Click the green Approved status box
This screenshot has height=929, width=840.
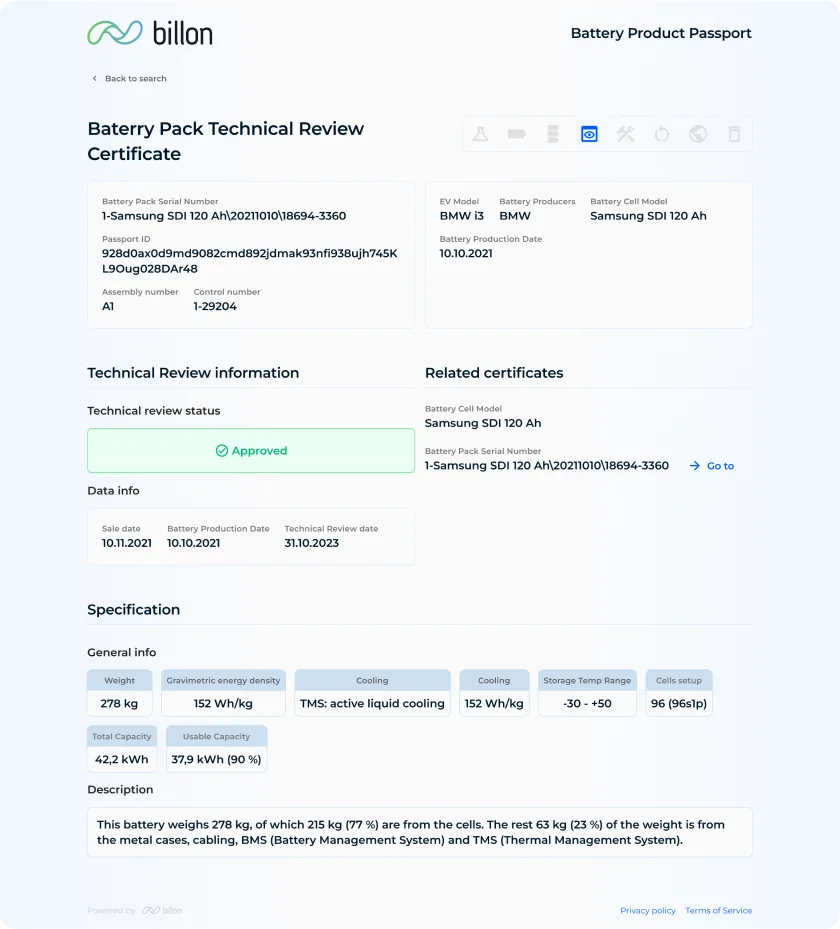coord(251,451)
